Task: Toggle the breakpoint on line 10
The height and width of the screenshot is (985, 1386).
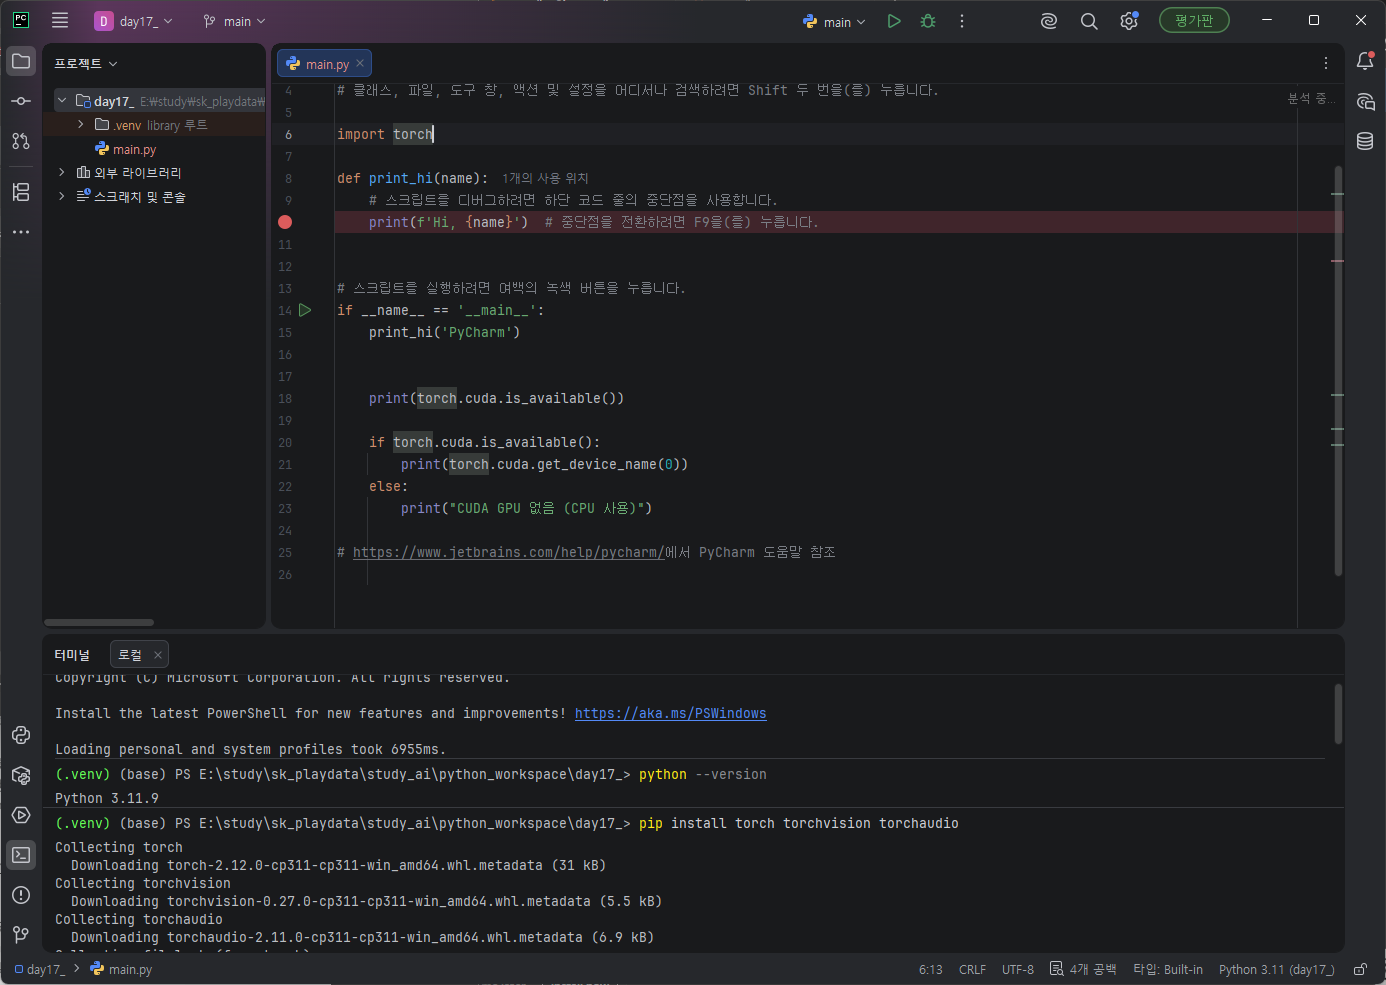Action: click(x=285, y=222)
